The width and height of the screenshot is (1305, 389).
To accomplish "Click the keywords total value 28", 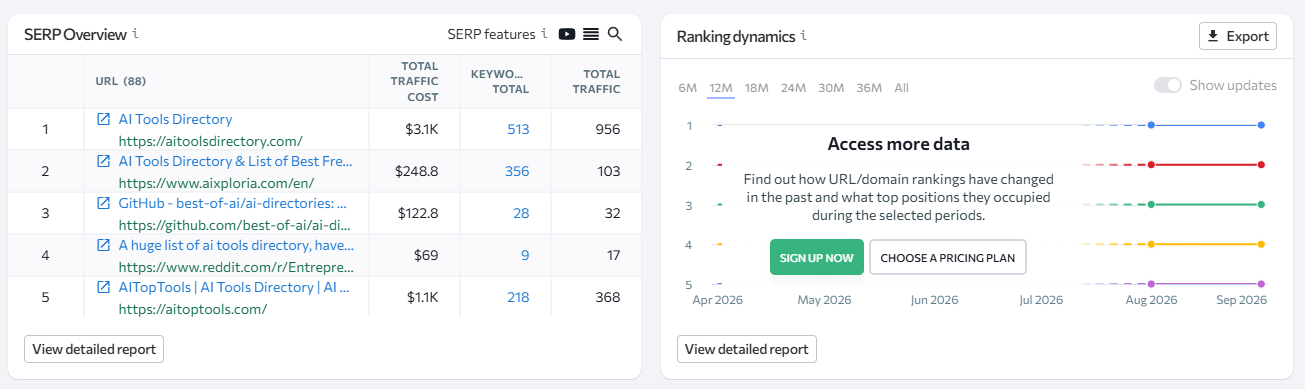I will pyautogui.click(x=521, y=213).
